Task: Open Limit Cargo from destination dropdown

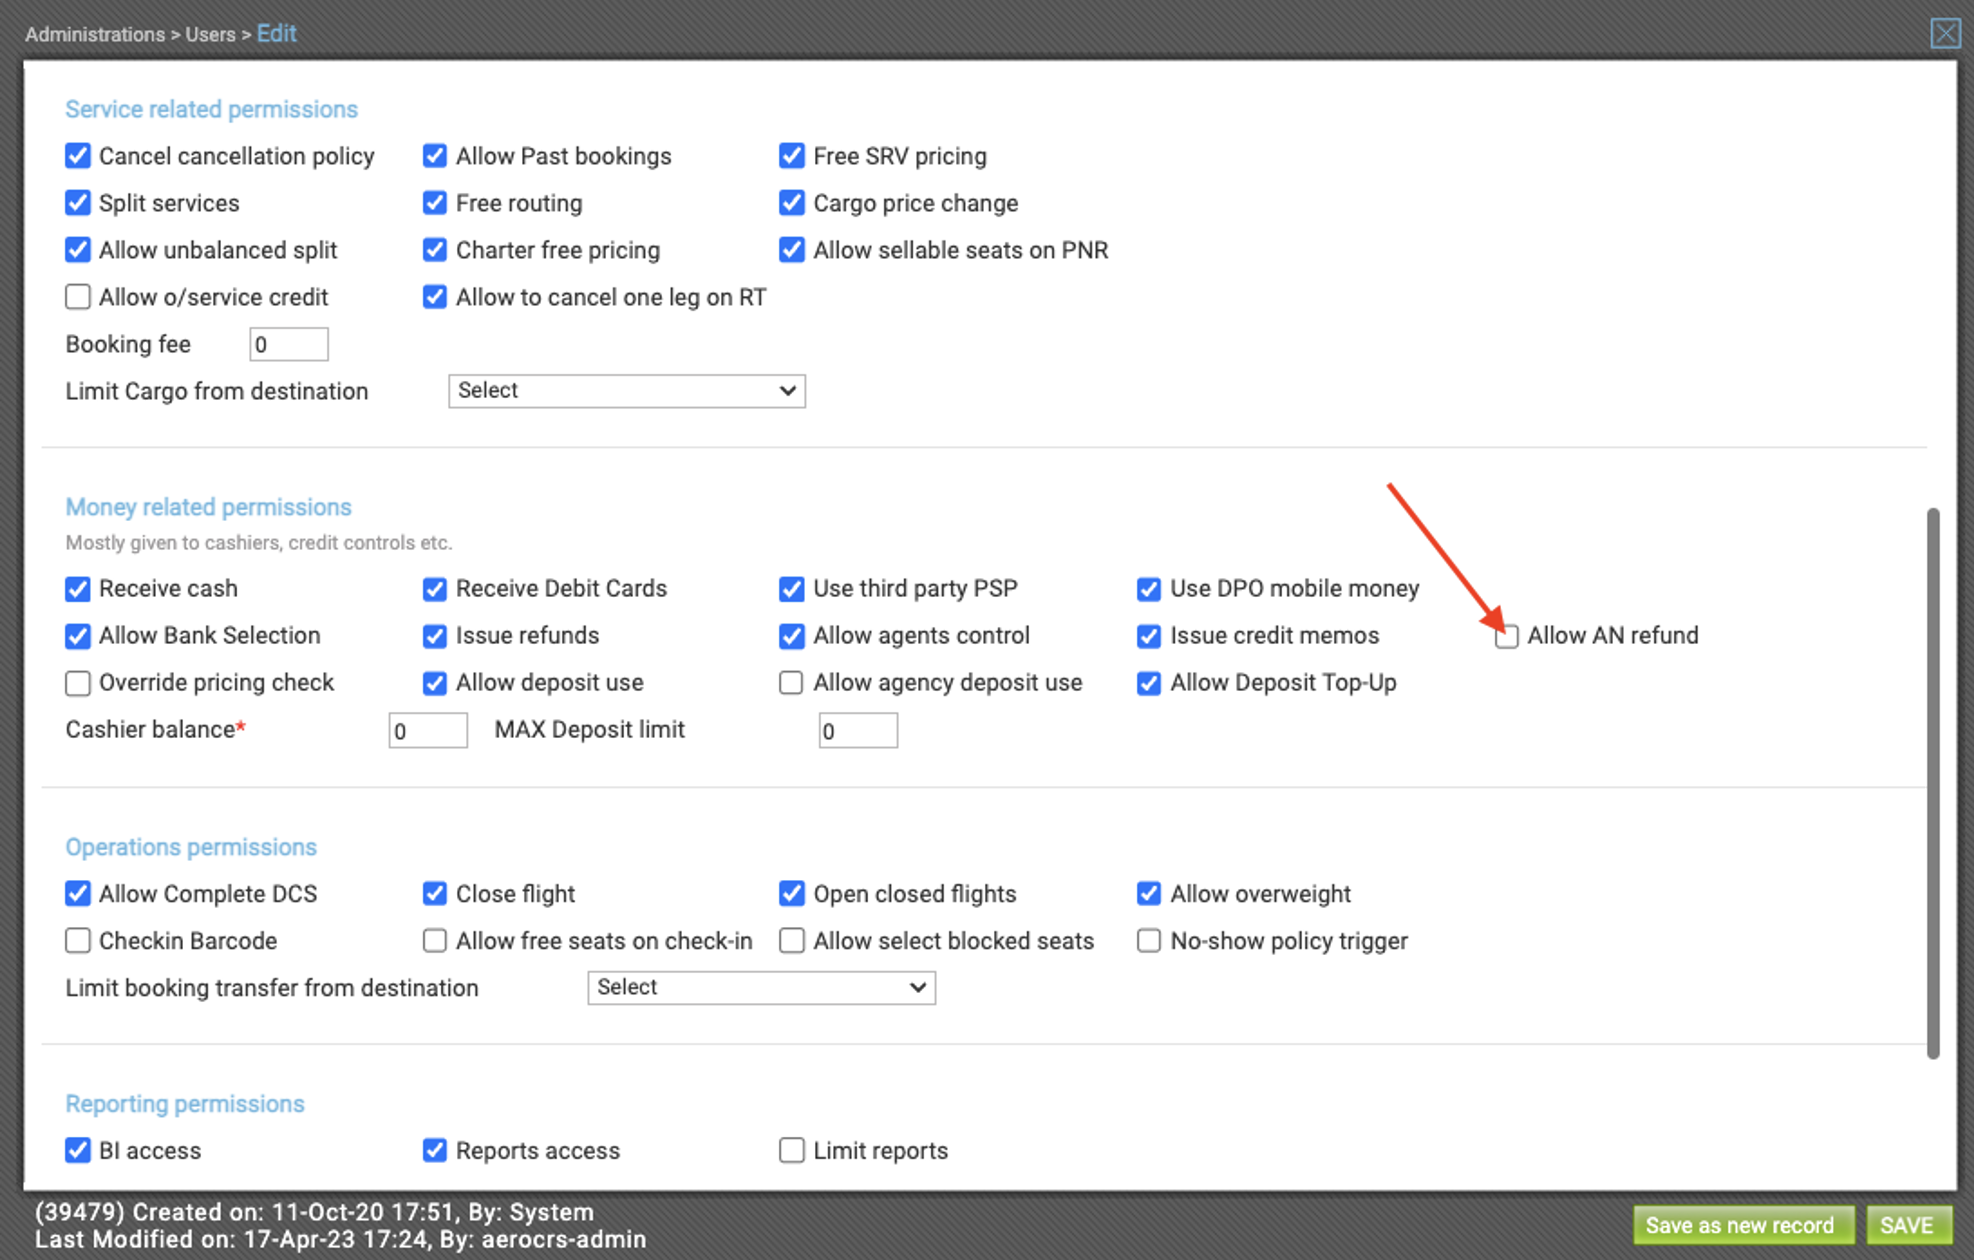Action: pyautogui.click(x=626, y=391)
